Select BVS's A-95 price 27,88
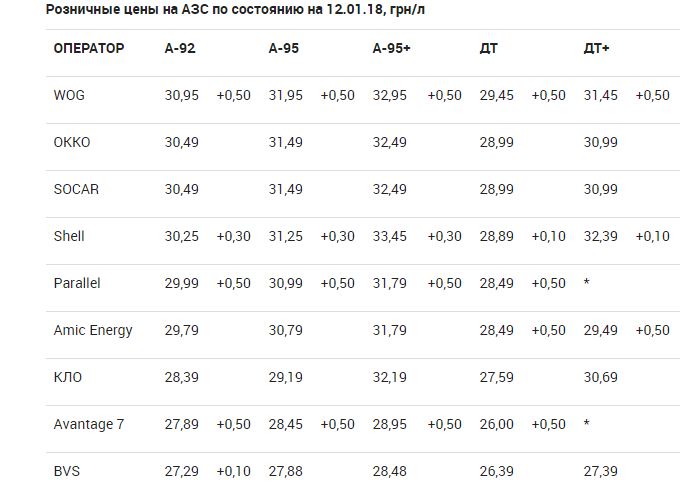Image resolution: width=692 pixels, height=498 pixels. point(286,471)
